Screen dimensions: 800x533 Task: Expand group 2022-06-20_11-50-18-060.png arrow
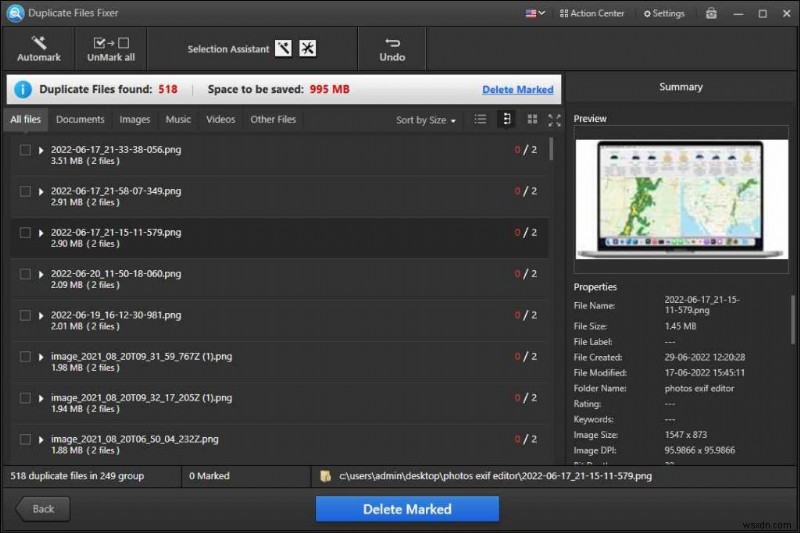(x=41, y=274)
